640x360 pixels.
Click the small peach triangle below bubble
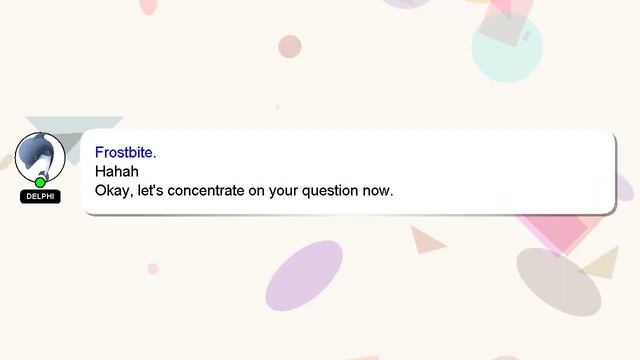[425, 241]
